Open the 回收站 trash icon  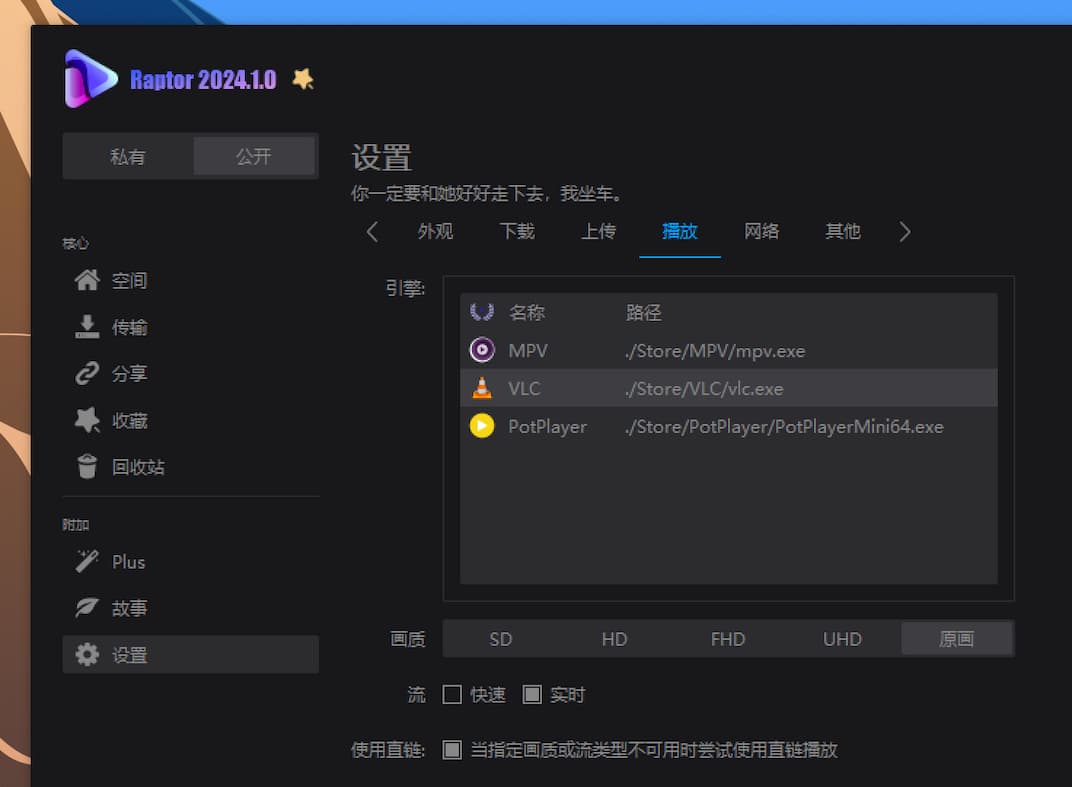87,466
